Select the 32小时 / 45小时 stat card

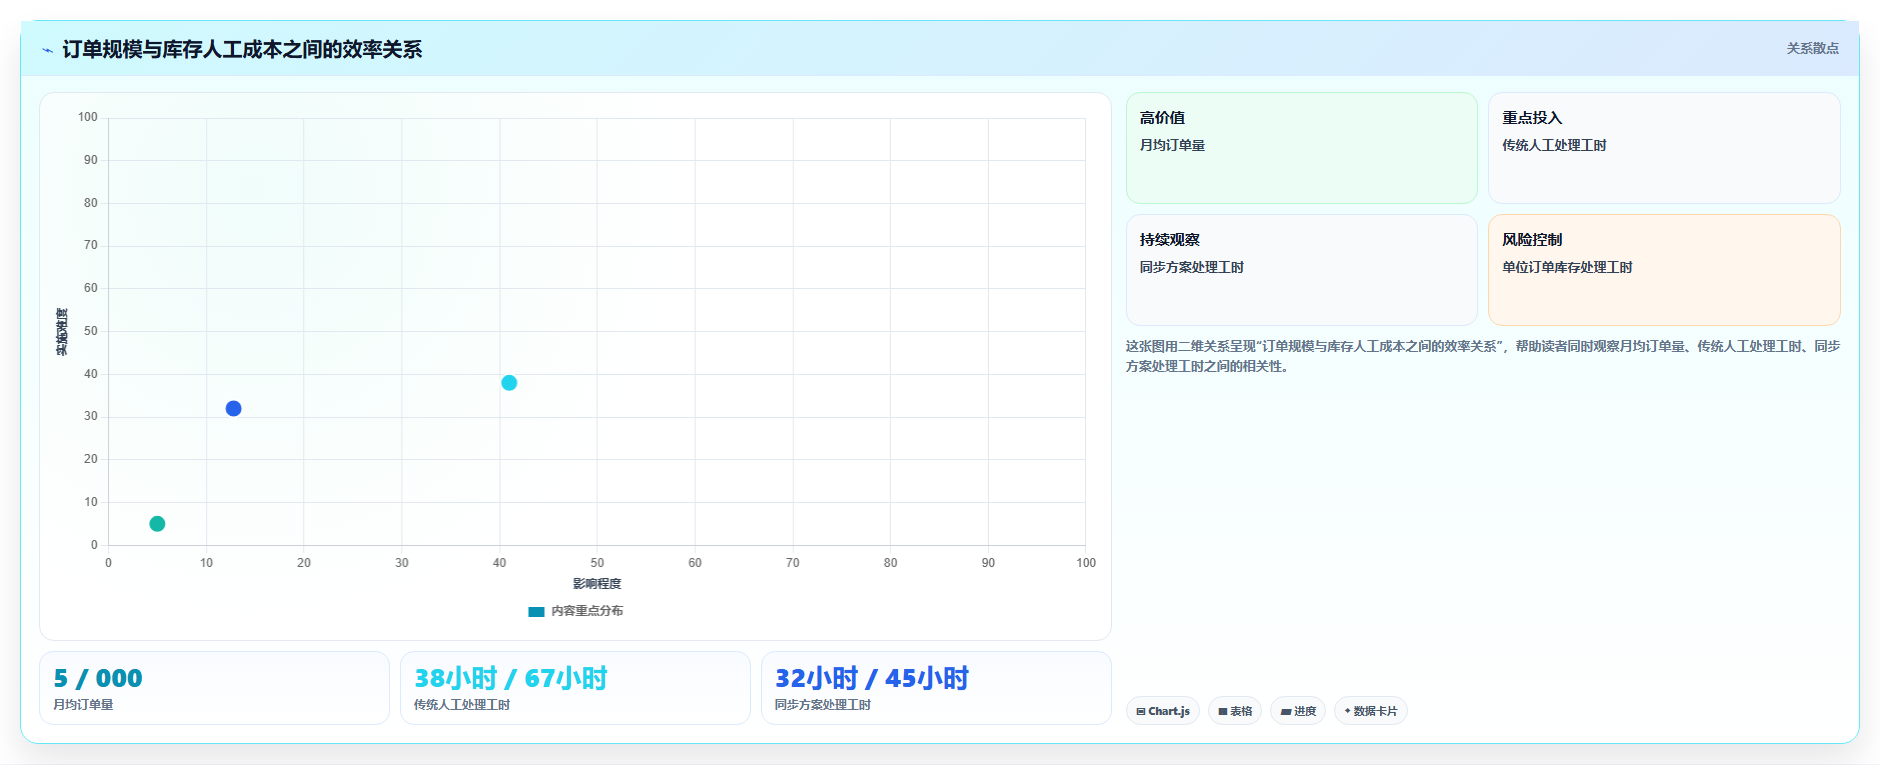pos(936,688)
